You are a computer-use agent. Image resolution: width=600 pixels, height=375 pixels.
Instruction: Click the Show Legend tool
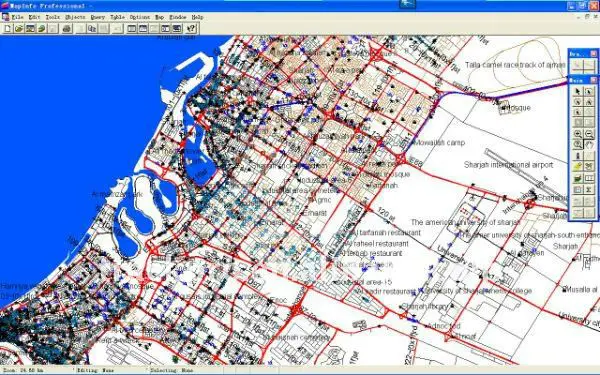coord(578,189)
